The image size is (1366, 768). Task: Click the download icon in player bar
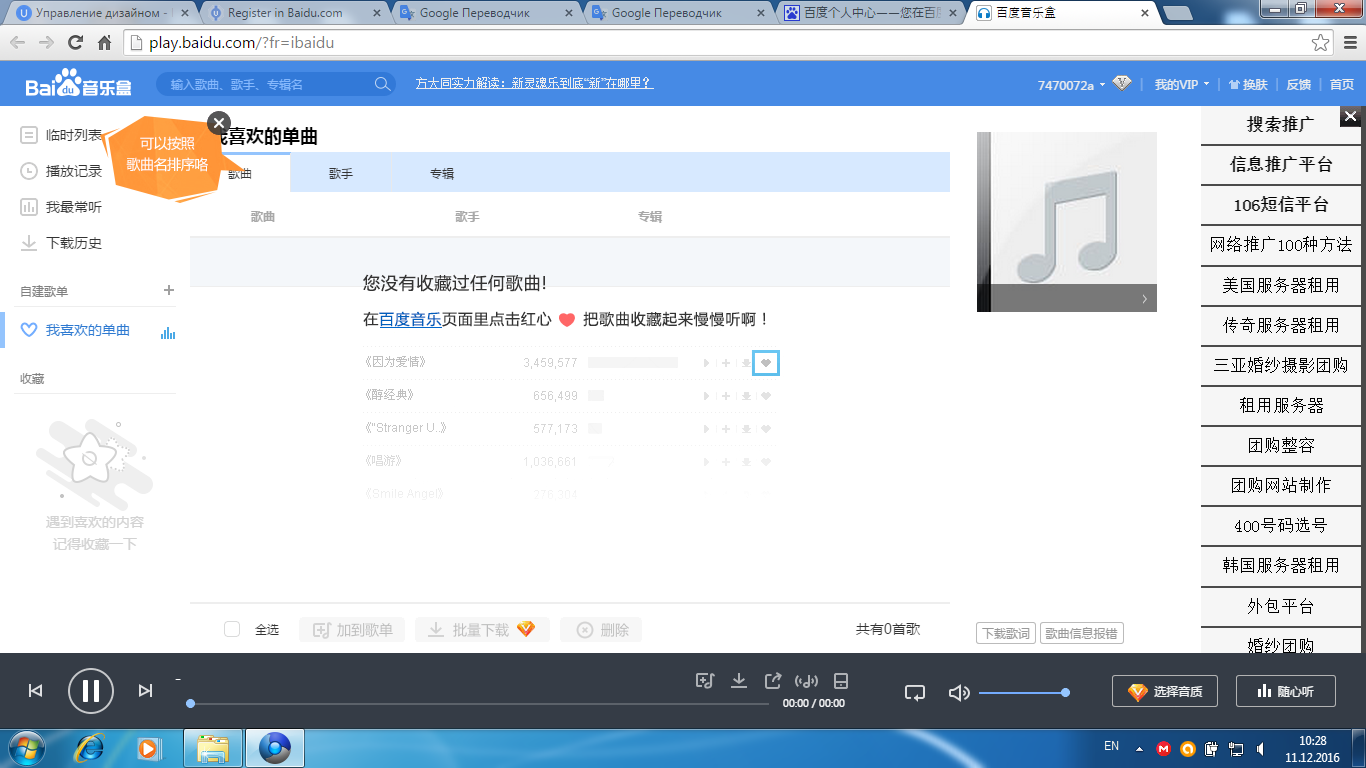739,681
